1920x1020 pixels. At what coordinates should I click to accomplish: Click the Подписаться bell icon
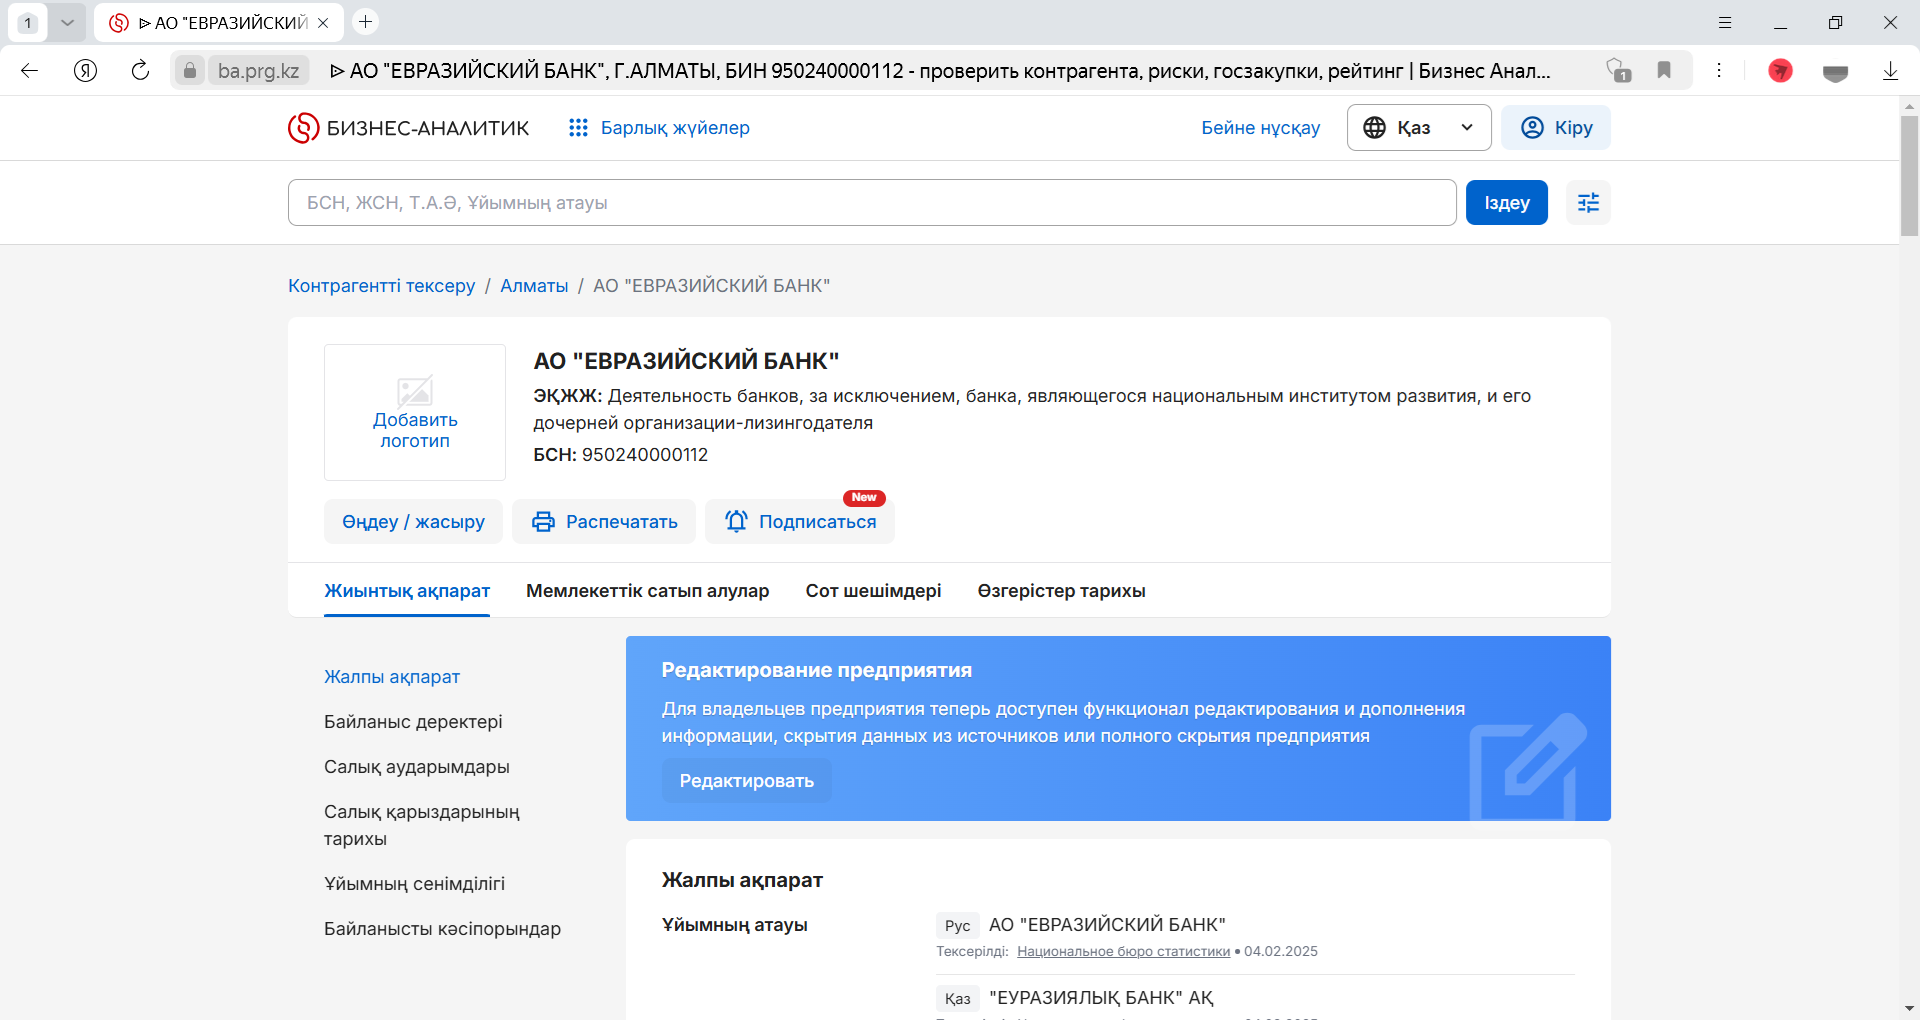click(736, 521)
